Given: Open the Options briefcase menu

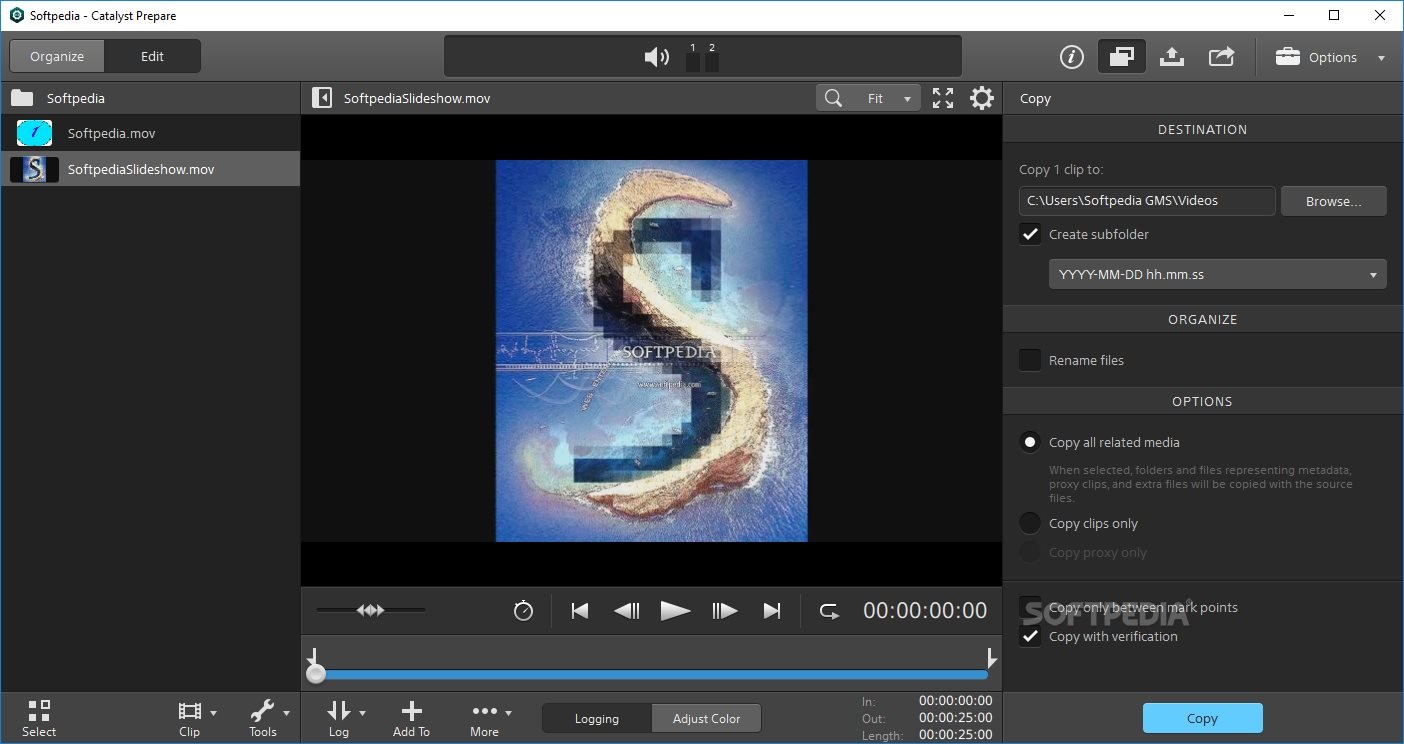Looking at the screenshot, I should [x=1331, y=57].
